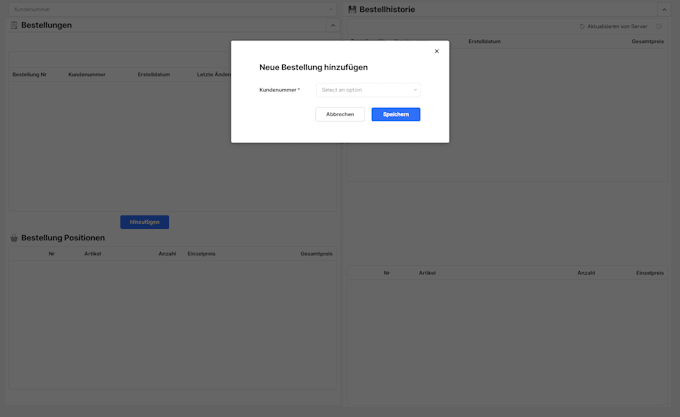680x417 pixels.
Task: Click the Artikel header in the Bestellhistorie positions table
Action: click(427, 273)
